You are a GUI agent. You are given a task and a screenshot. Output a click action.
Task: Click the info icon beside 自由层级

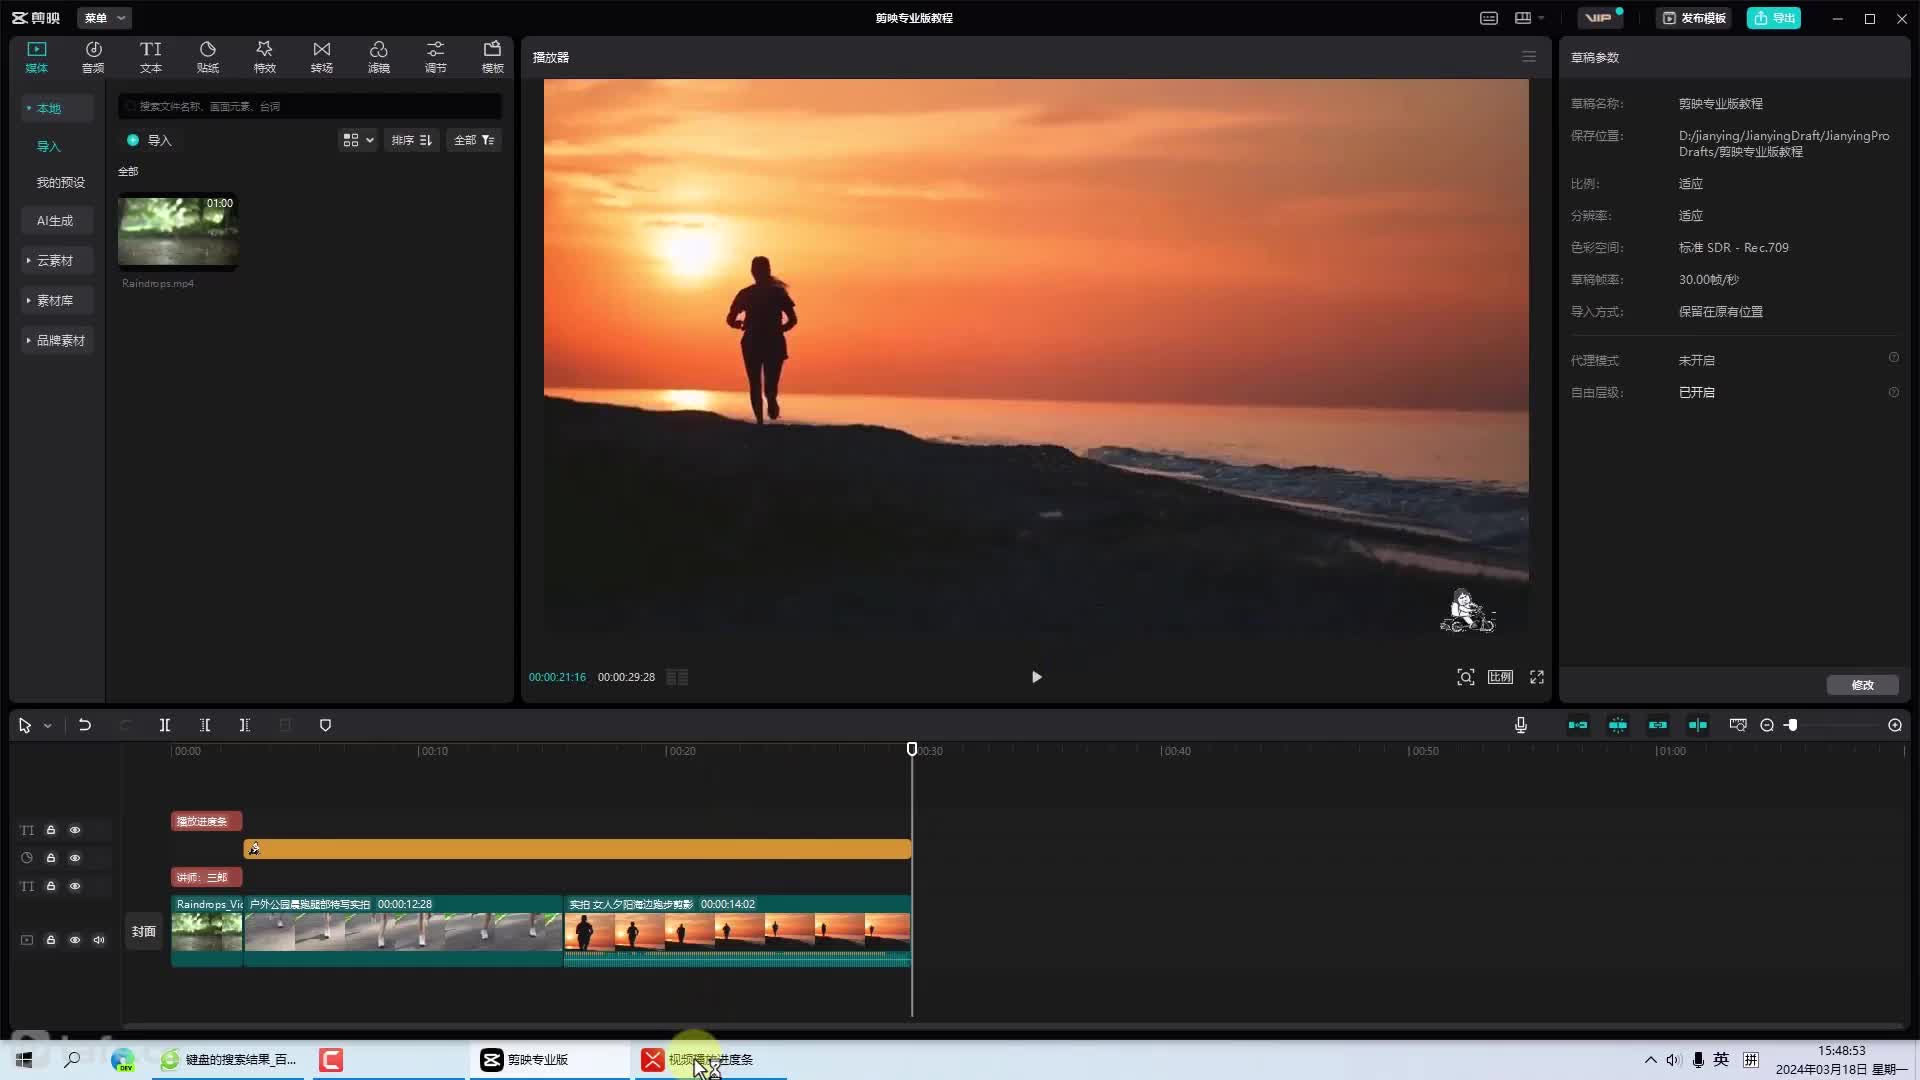1893,393
